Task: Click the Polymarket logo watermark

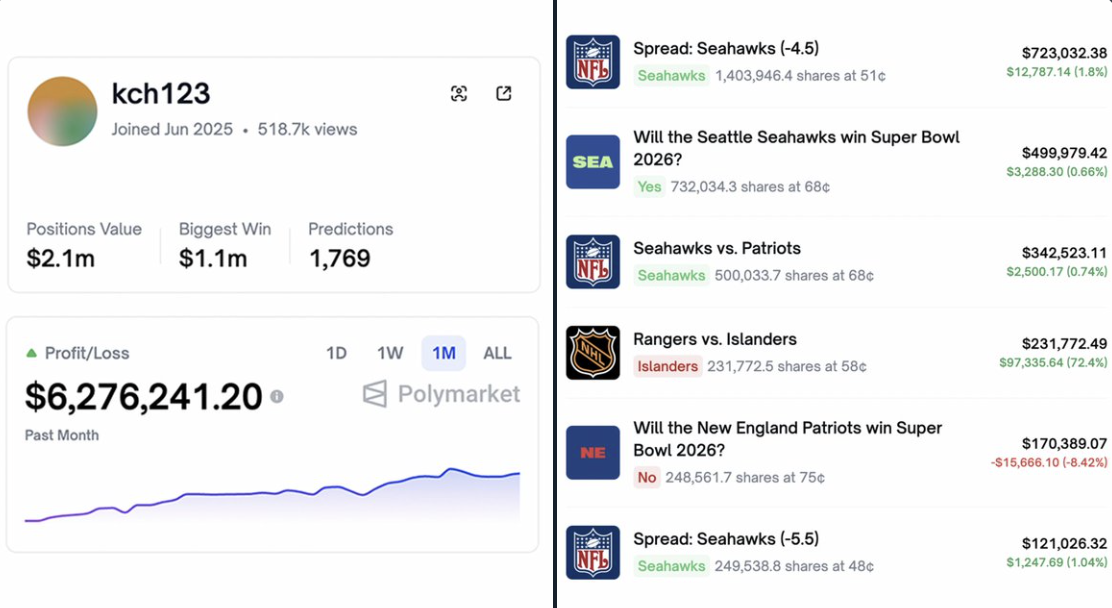Action: point(441,394)
